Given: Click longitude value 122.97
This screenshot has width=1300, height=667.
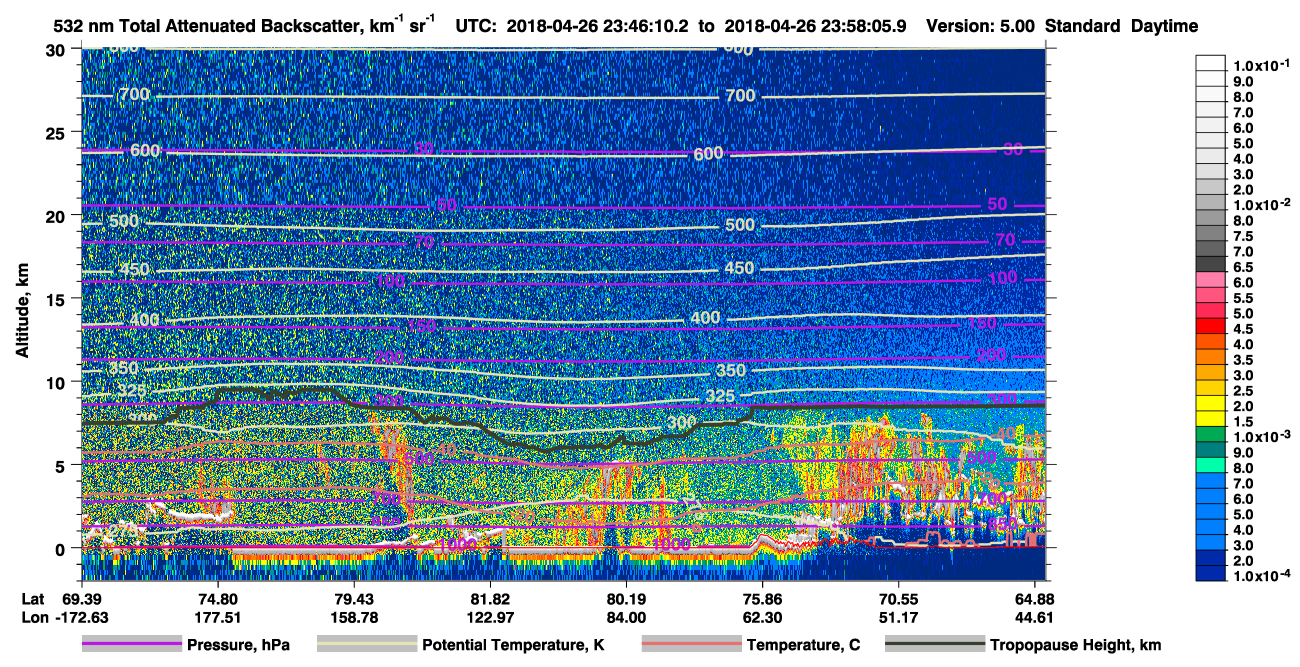Looking at the screenshot, I should tap(489, 617).
